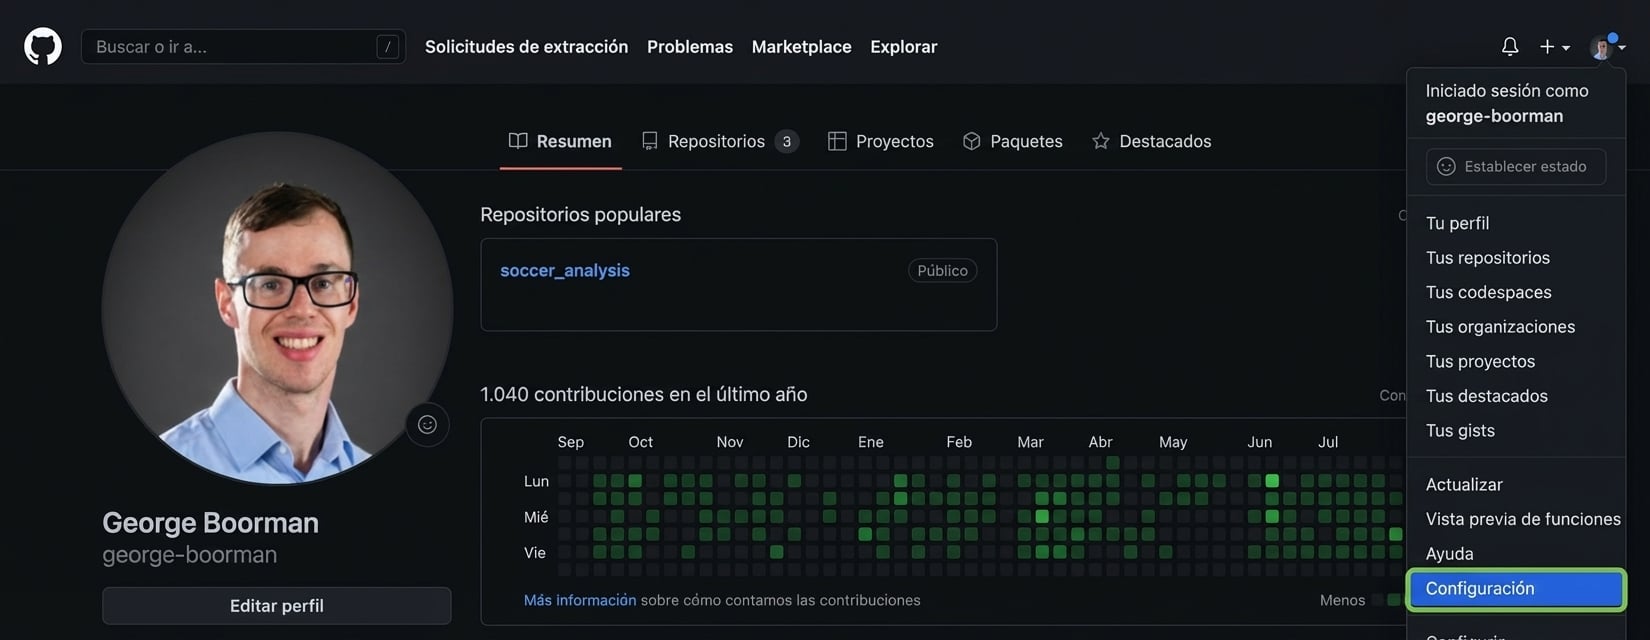Switch to the Proyectos tab

tap(881, 141)
